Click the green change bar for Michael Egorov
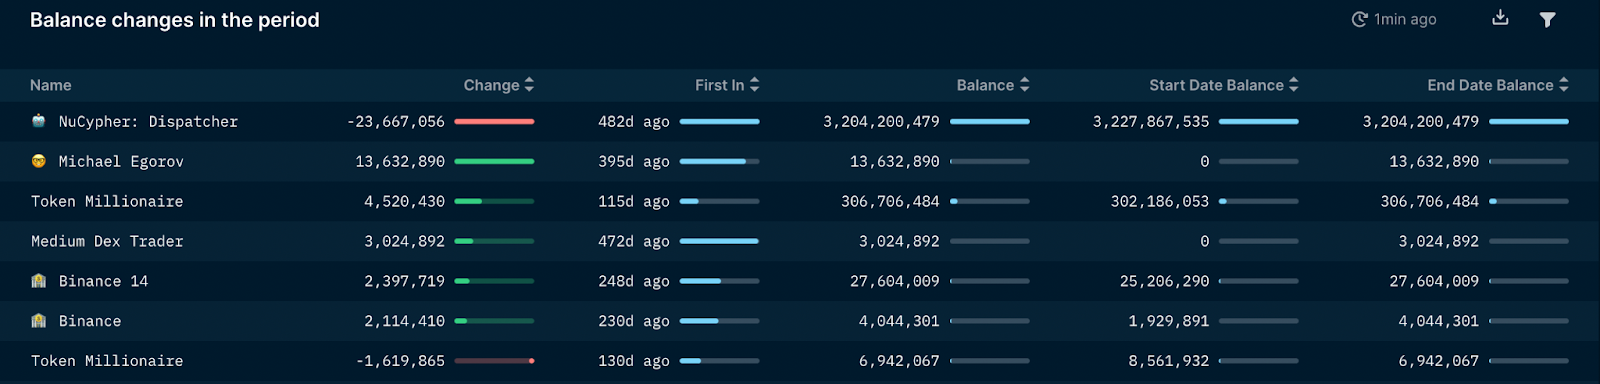The width and height of the screenshot is (1600, 384). coord(494,161)
